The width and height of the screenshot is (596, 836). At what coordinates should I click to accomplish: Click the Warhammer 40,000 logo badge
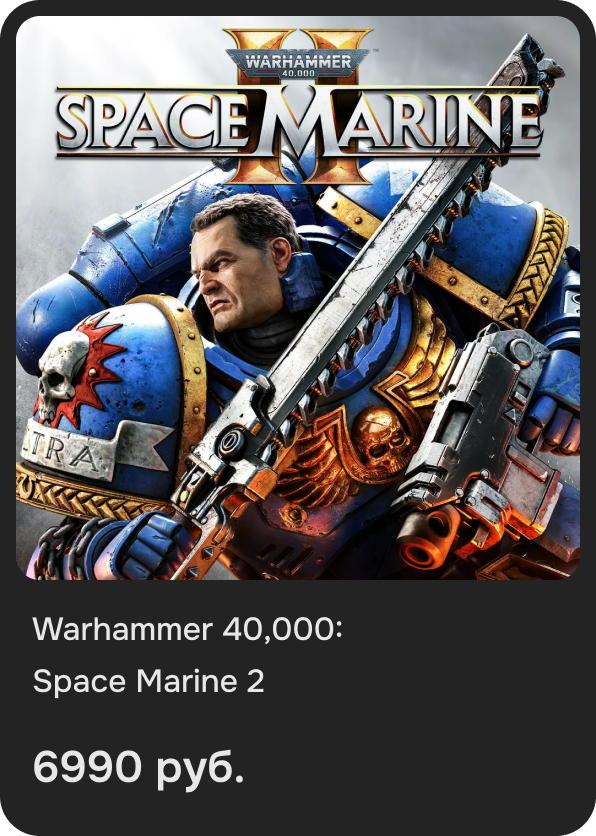[297, 63]
